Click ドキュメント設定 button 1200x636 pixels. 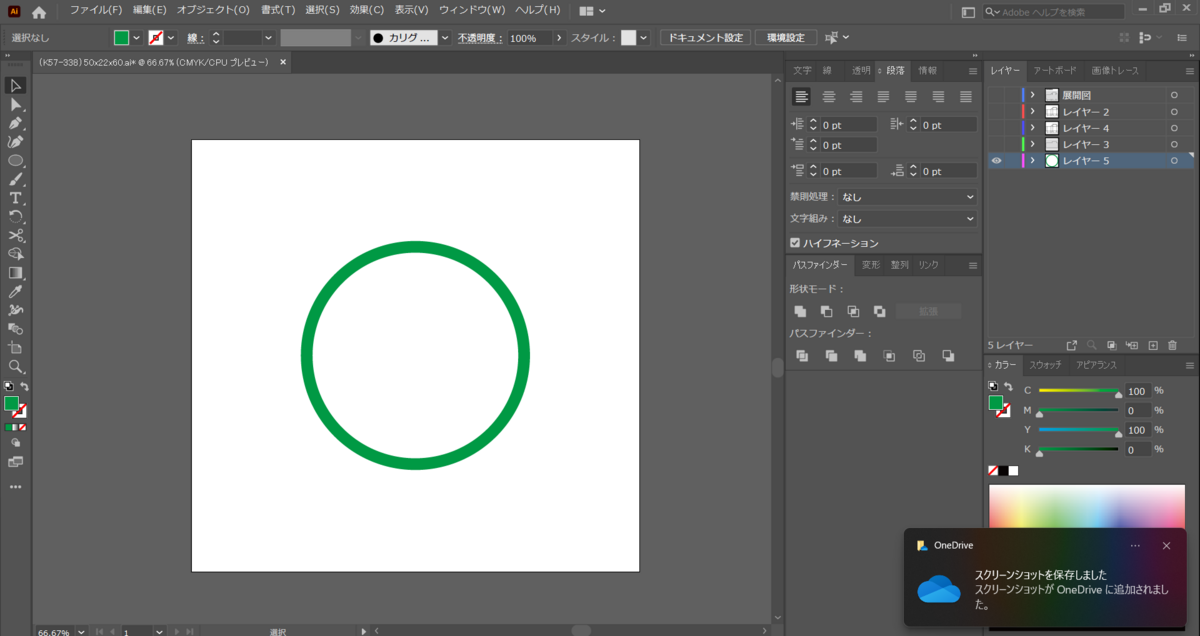click(705, 38)
